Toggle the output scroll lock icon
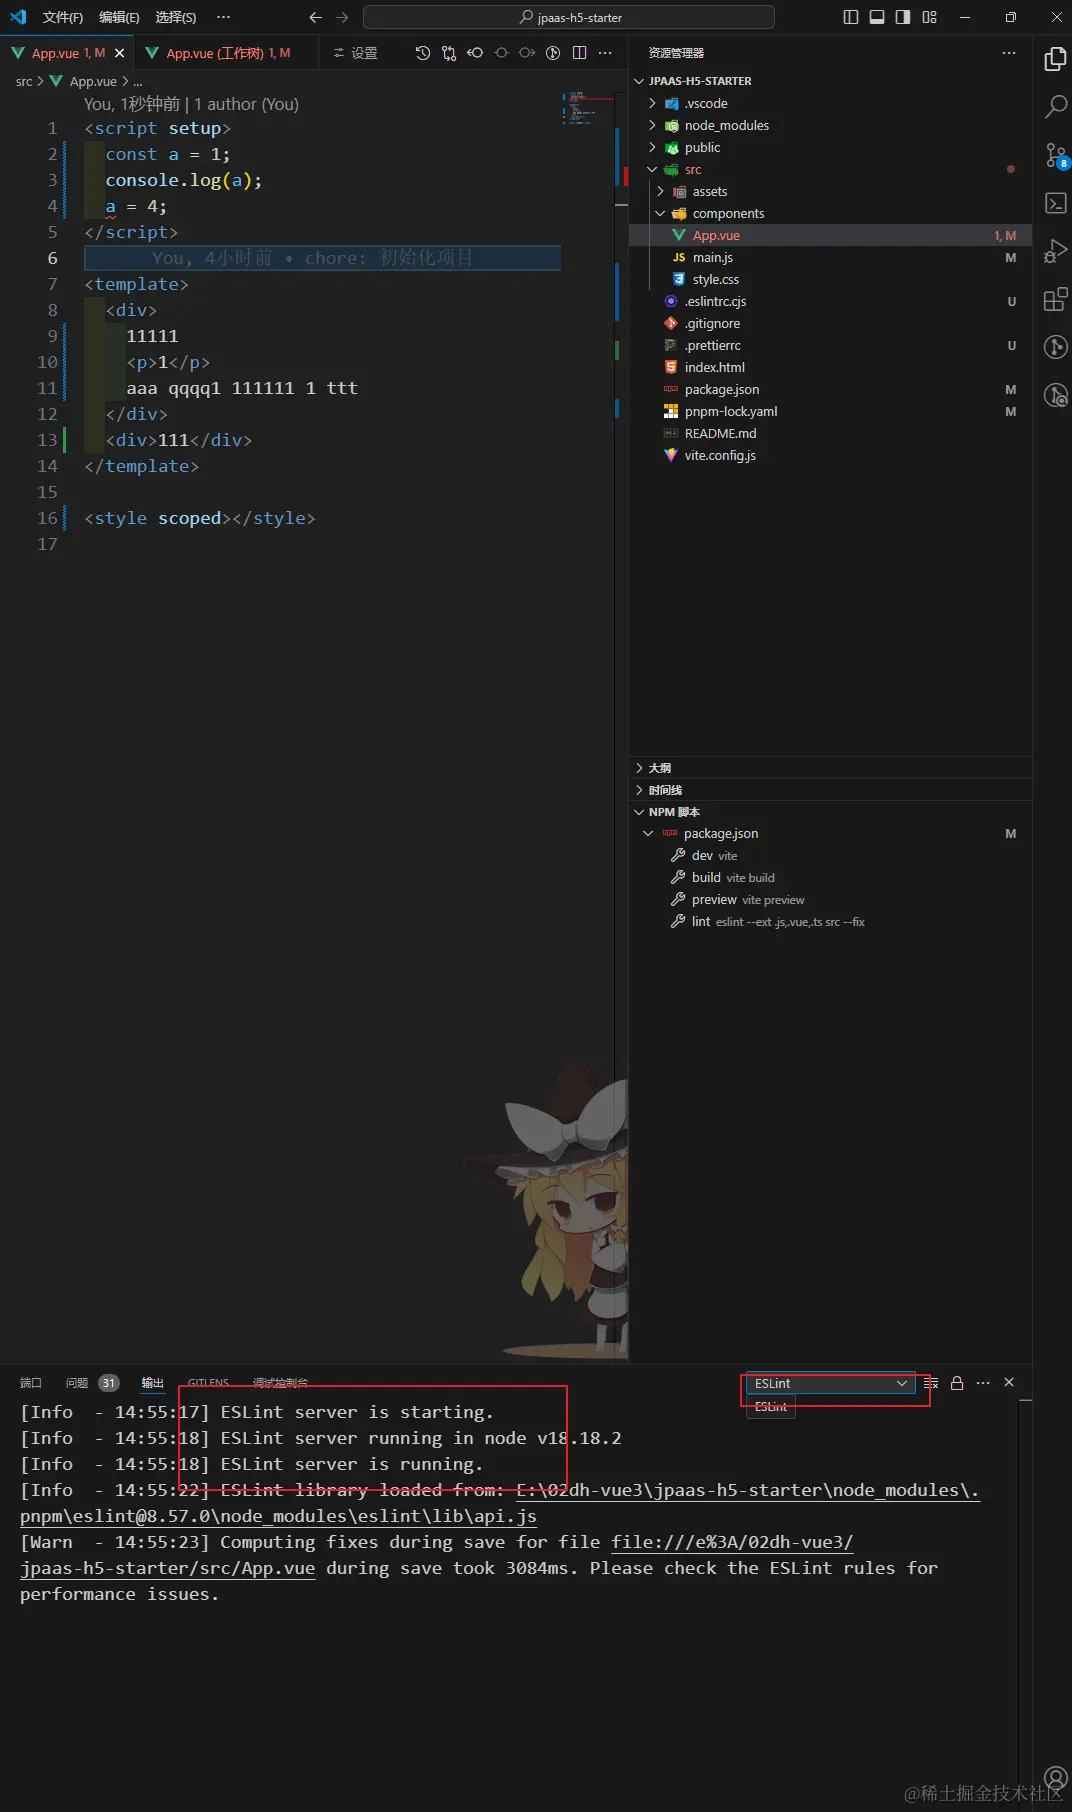 957,1383
